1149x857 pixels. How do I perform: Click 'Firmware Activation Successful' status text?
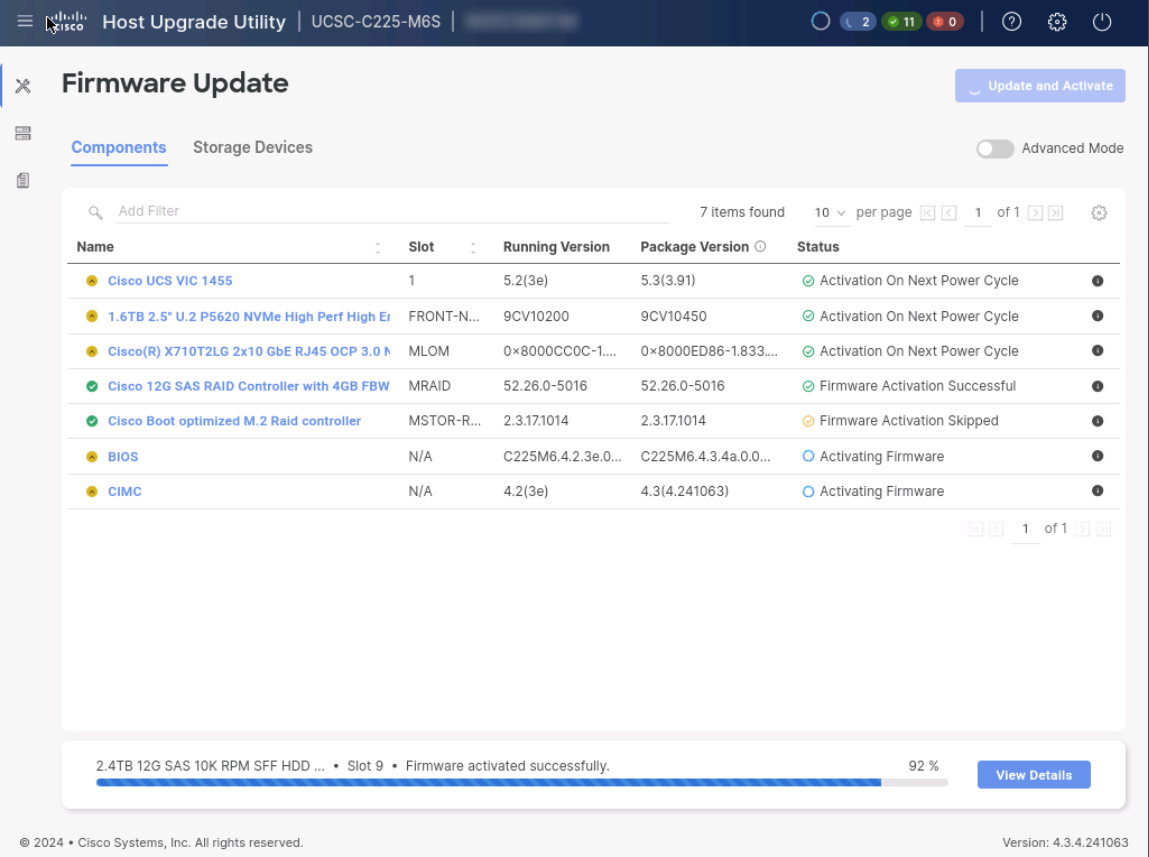pos(917,386)
